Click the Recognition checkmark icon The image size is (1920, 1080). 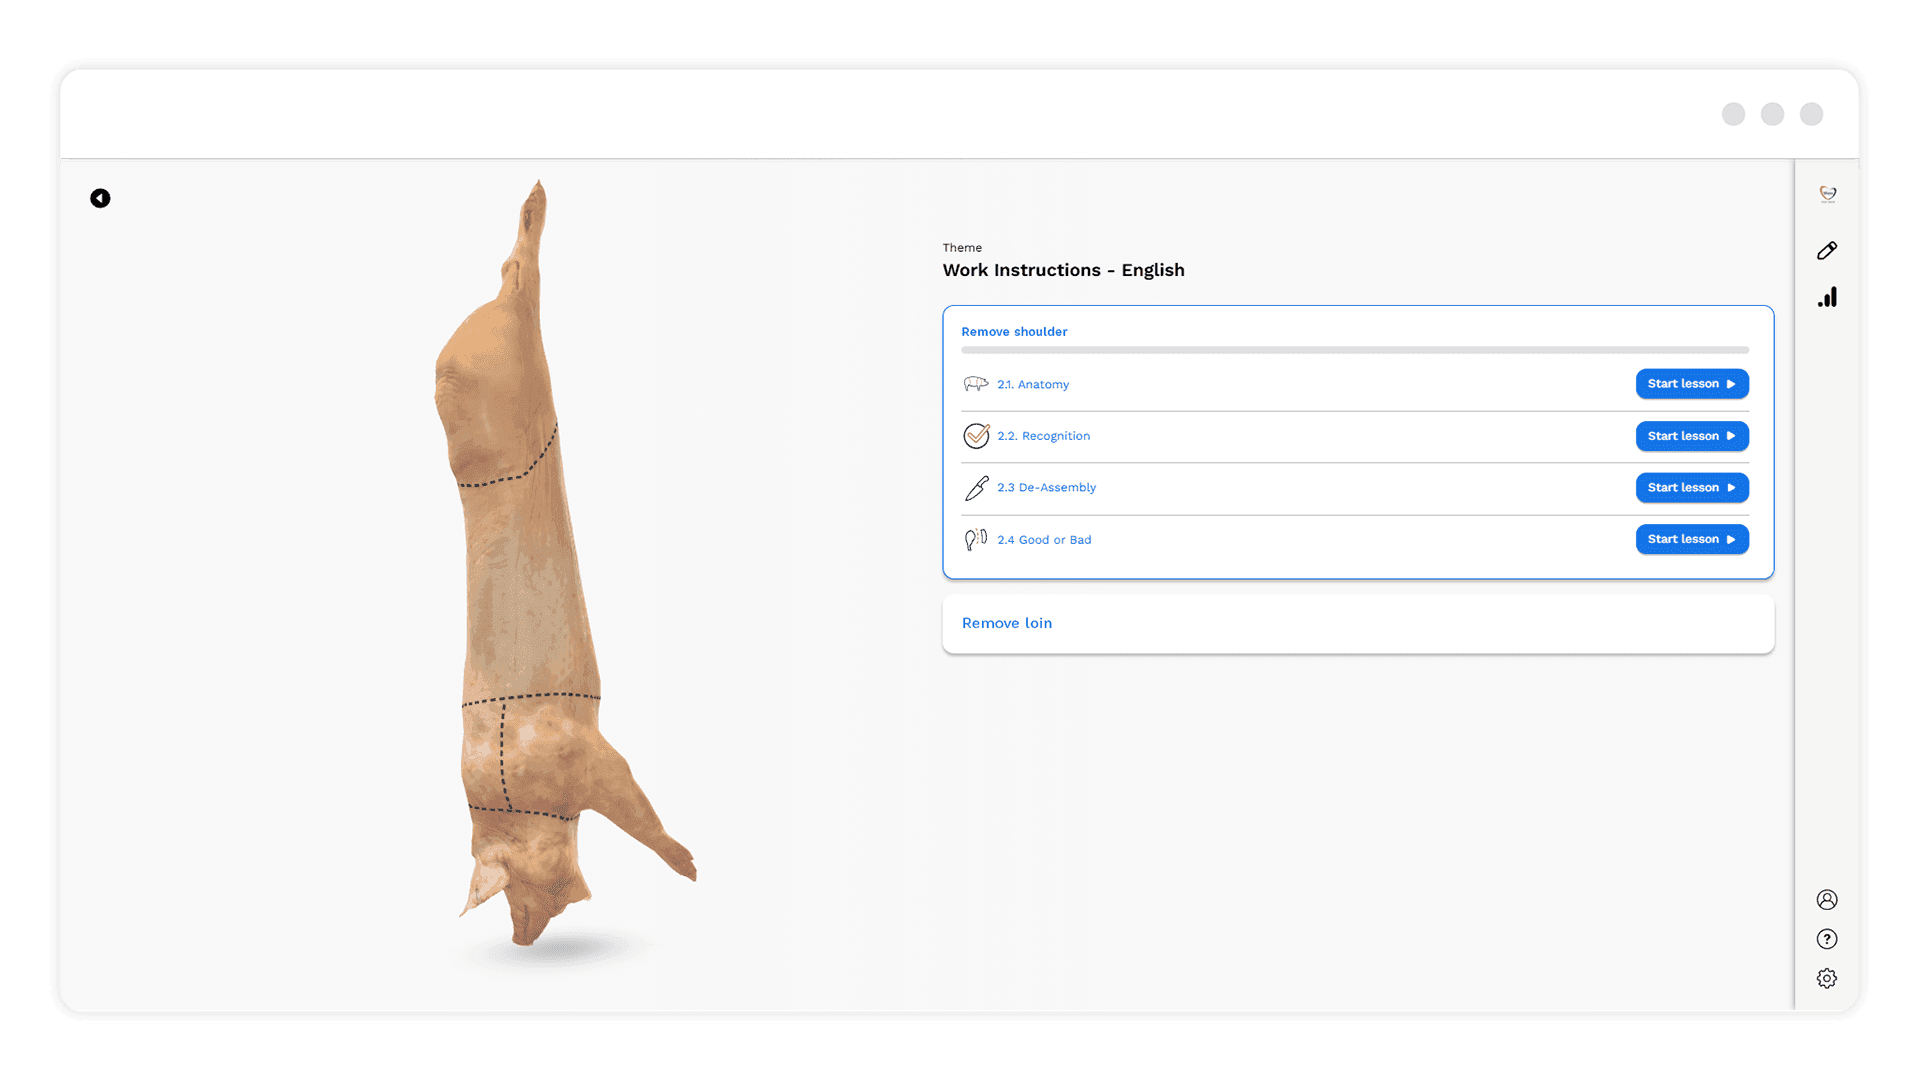(x=976, y=436)
